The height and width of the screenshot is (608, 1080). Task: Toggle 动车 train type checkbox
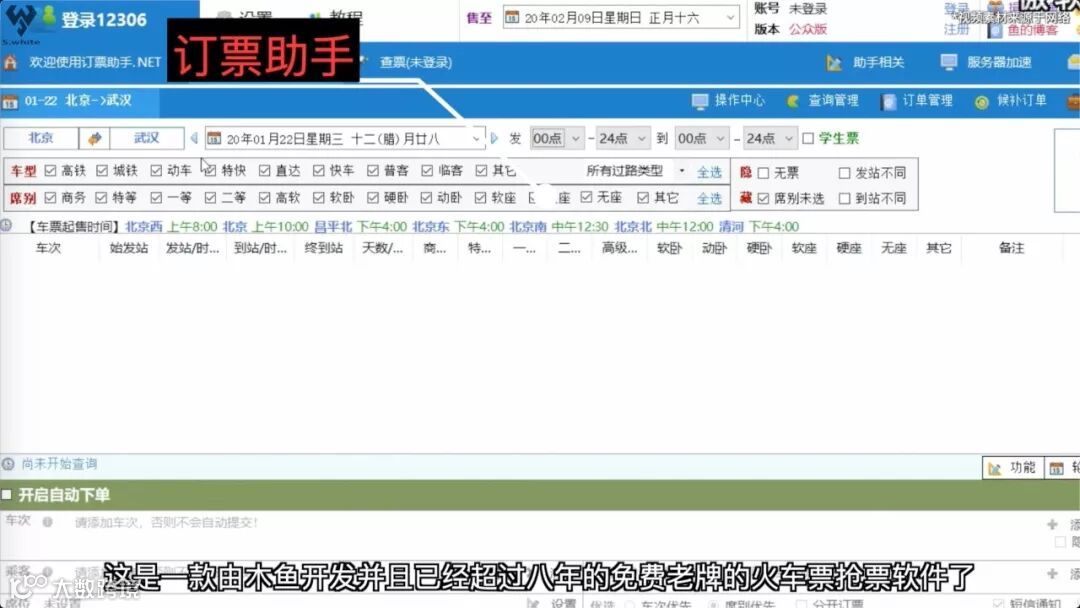click(156, 170)
